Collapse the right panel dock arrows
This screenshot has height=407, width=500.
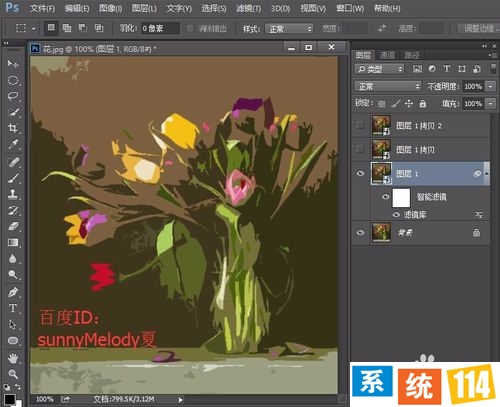tap(484, 46)
